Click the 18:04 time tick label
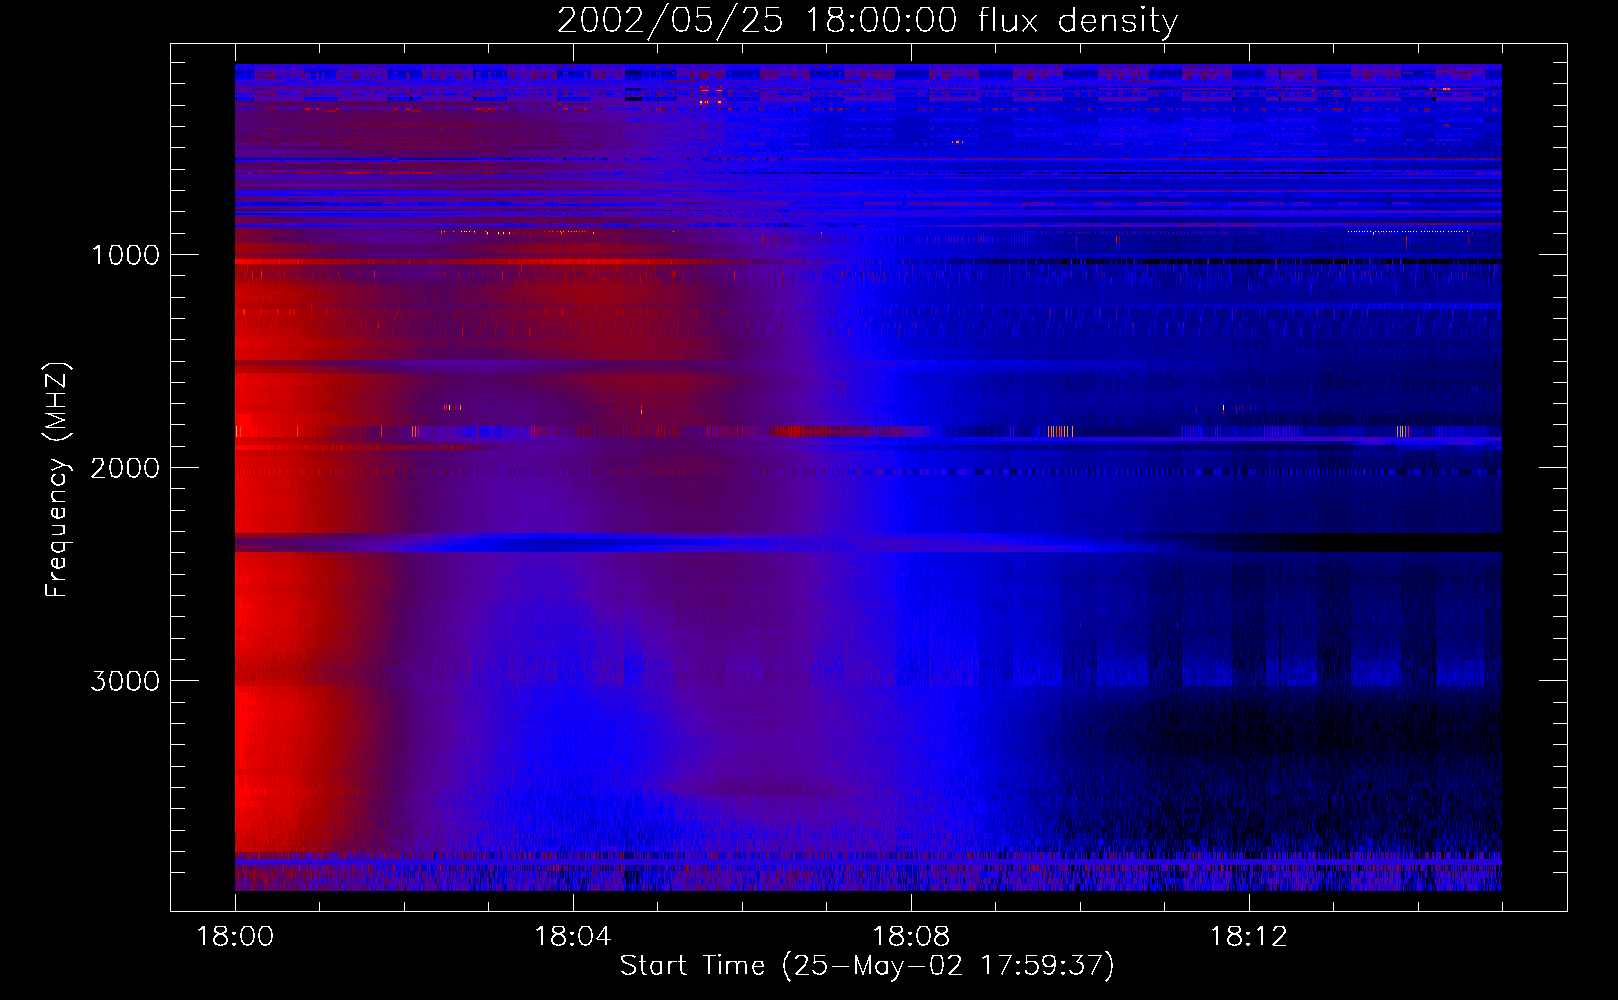The height and width of the screenshot is (1000, 1618). (x=572, y=937)
